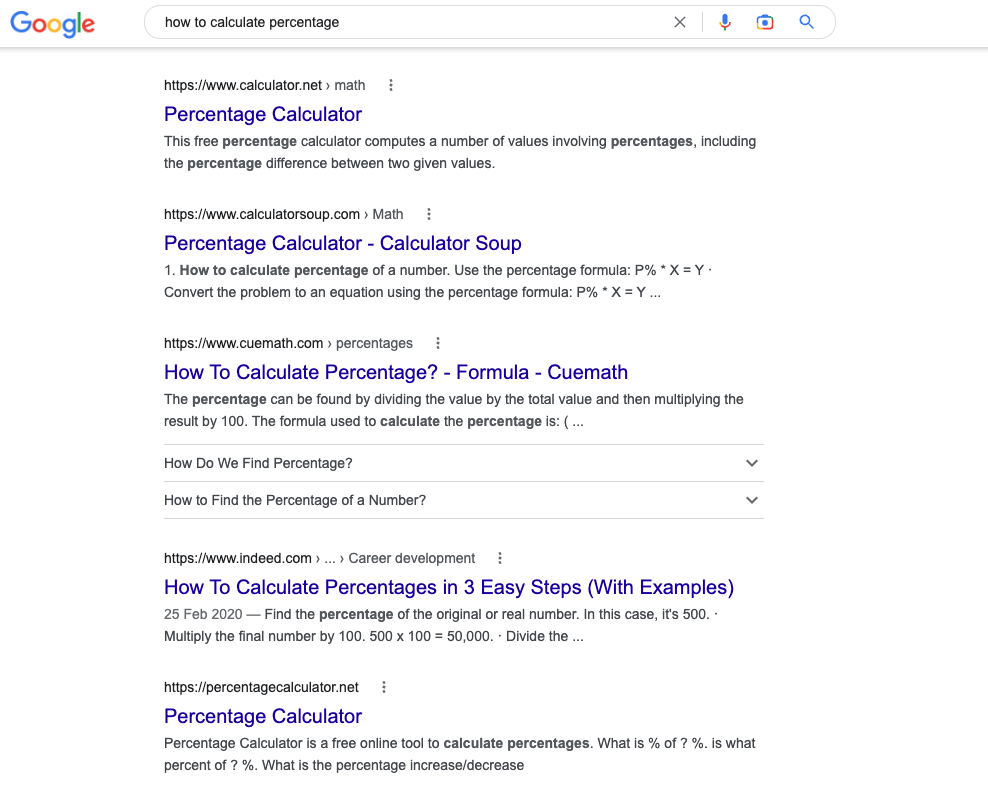This screenshot has width=988, height=803.
Task: Open search by image camera icon
Action: pos(764,22)
